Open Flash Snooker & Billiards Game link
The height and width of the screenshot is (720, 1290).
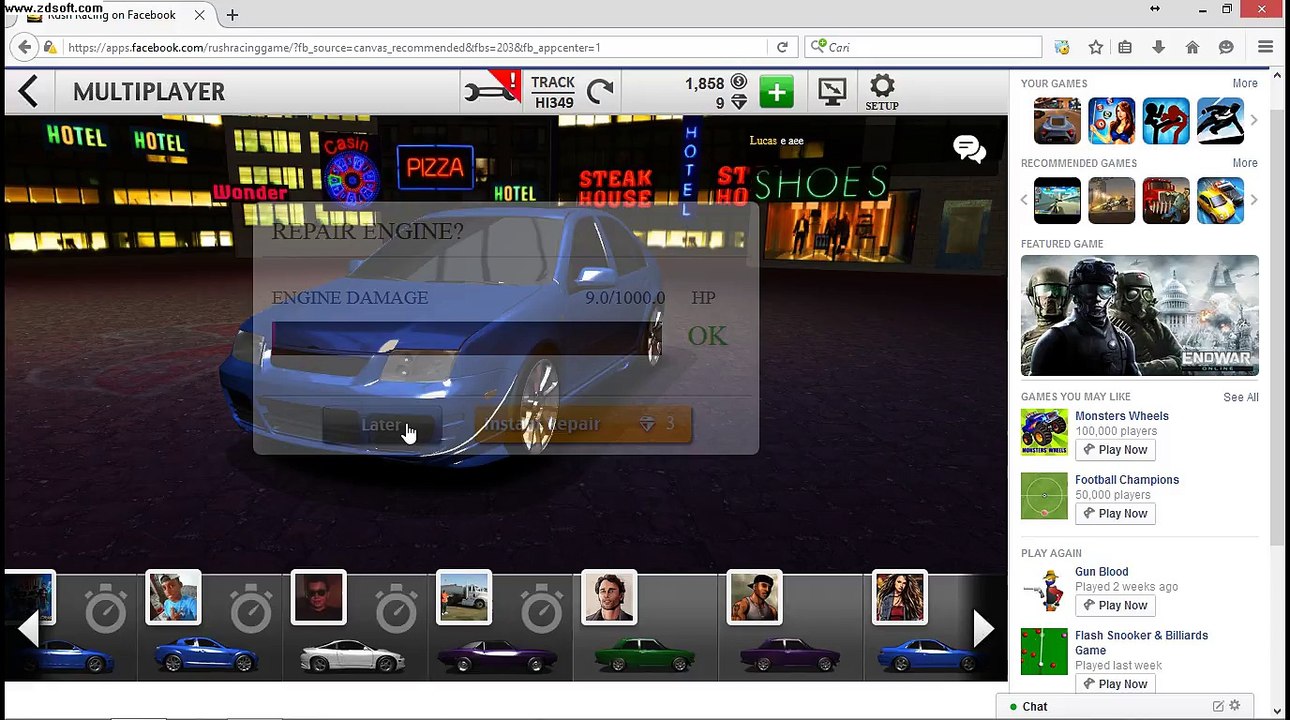(x=1142, y=642)
